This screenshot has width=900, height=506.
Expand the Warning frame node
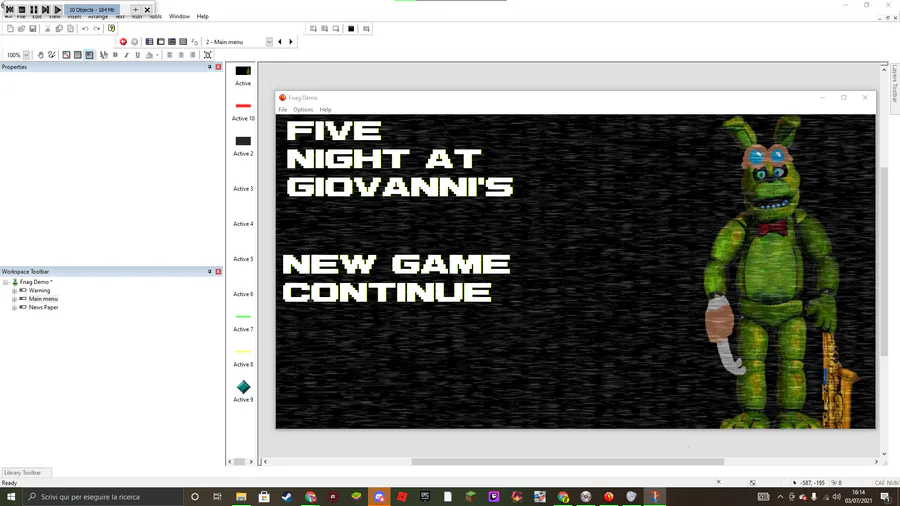[14, 291]
